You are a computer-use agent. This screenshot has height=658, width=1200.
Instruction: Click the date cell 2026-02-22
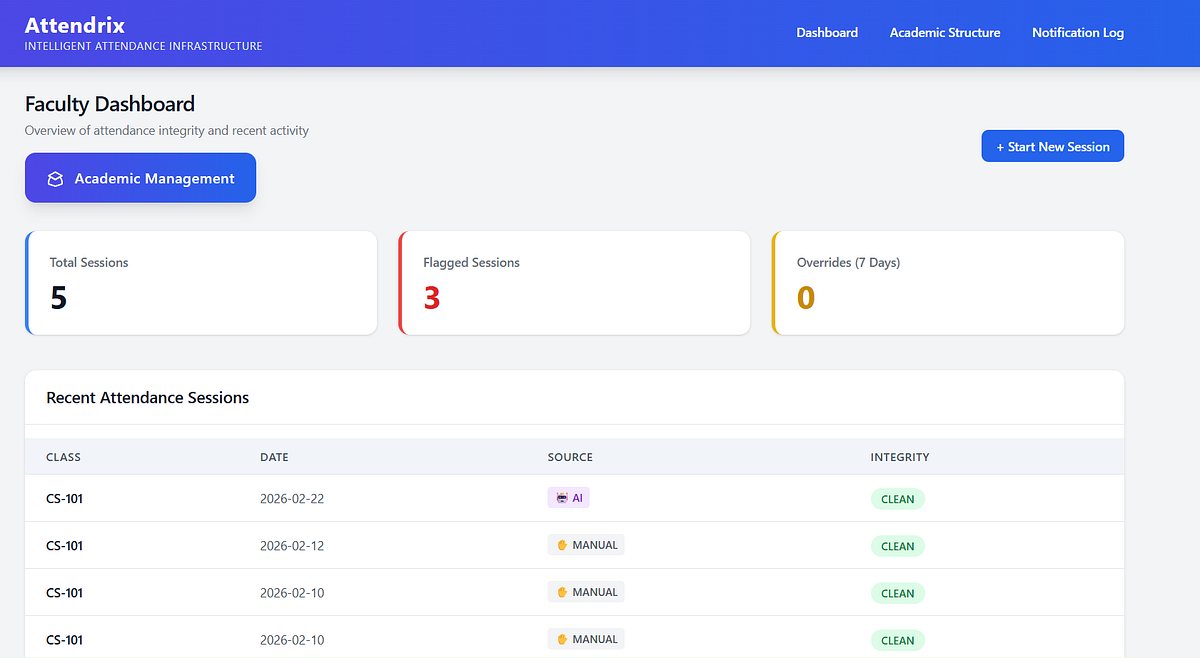(x=292, y=499)
